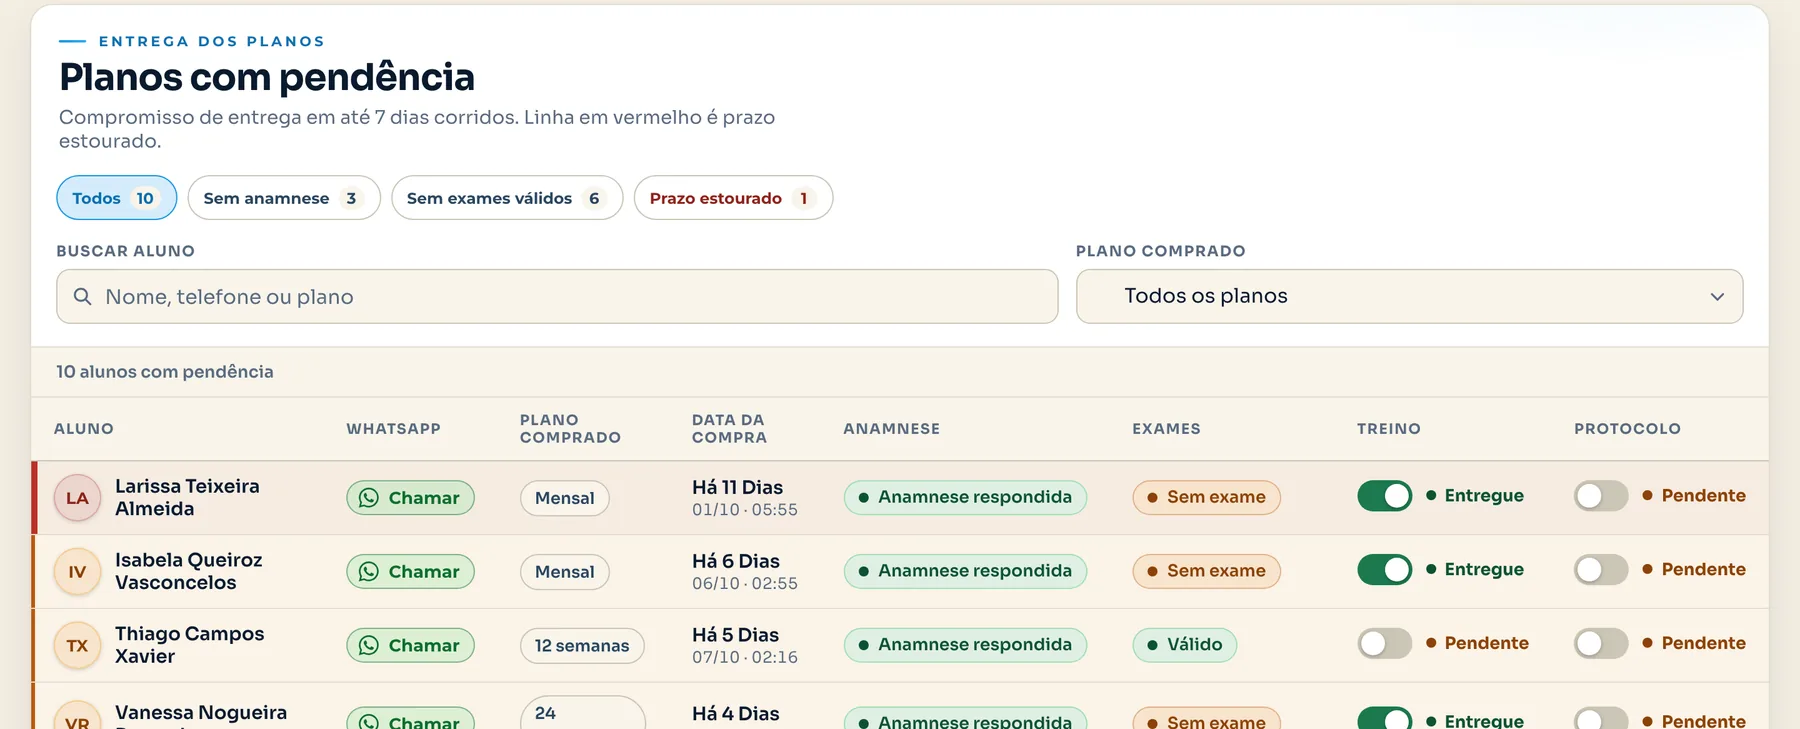Click the 10 alunos com pendência count
The image size is (1800, 729).
tap(165, 372)
